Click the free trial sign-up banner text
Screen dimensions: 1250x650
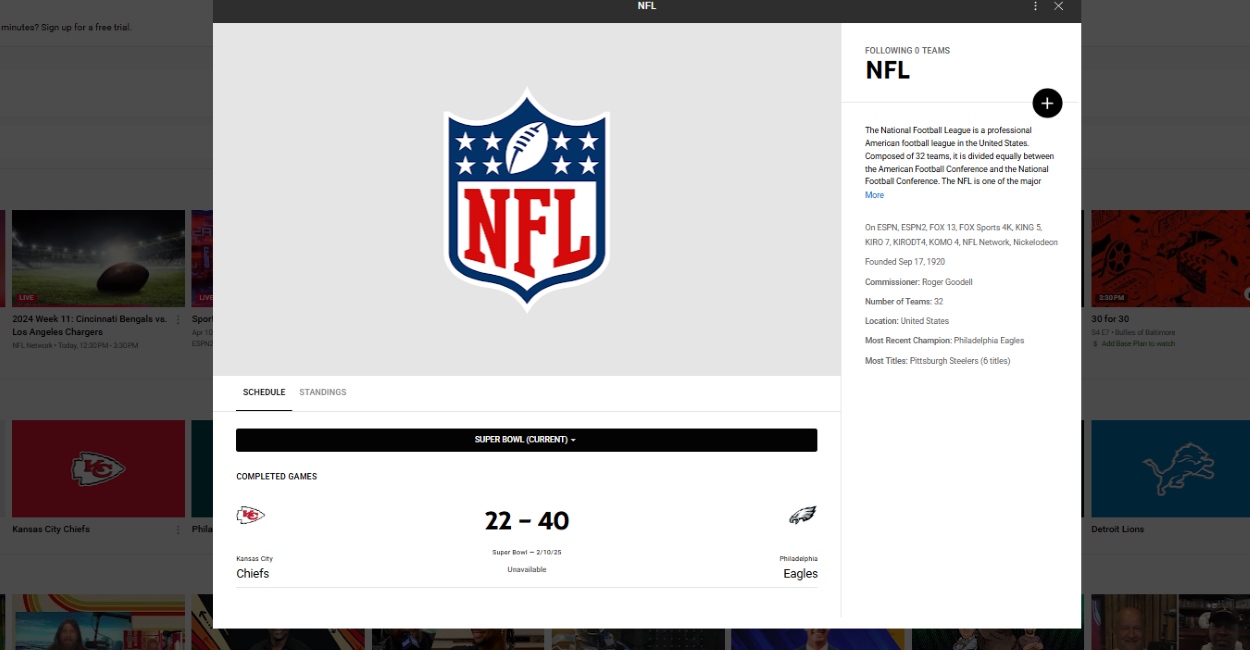66,27
